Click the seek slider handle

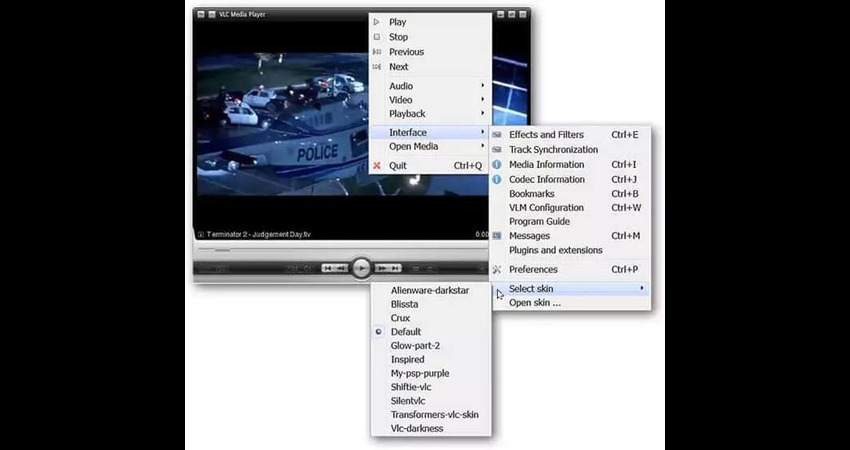click(222, 250)
